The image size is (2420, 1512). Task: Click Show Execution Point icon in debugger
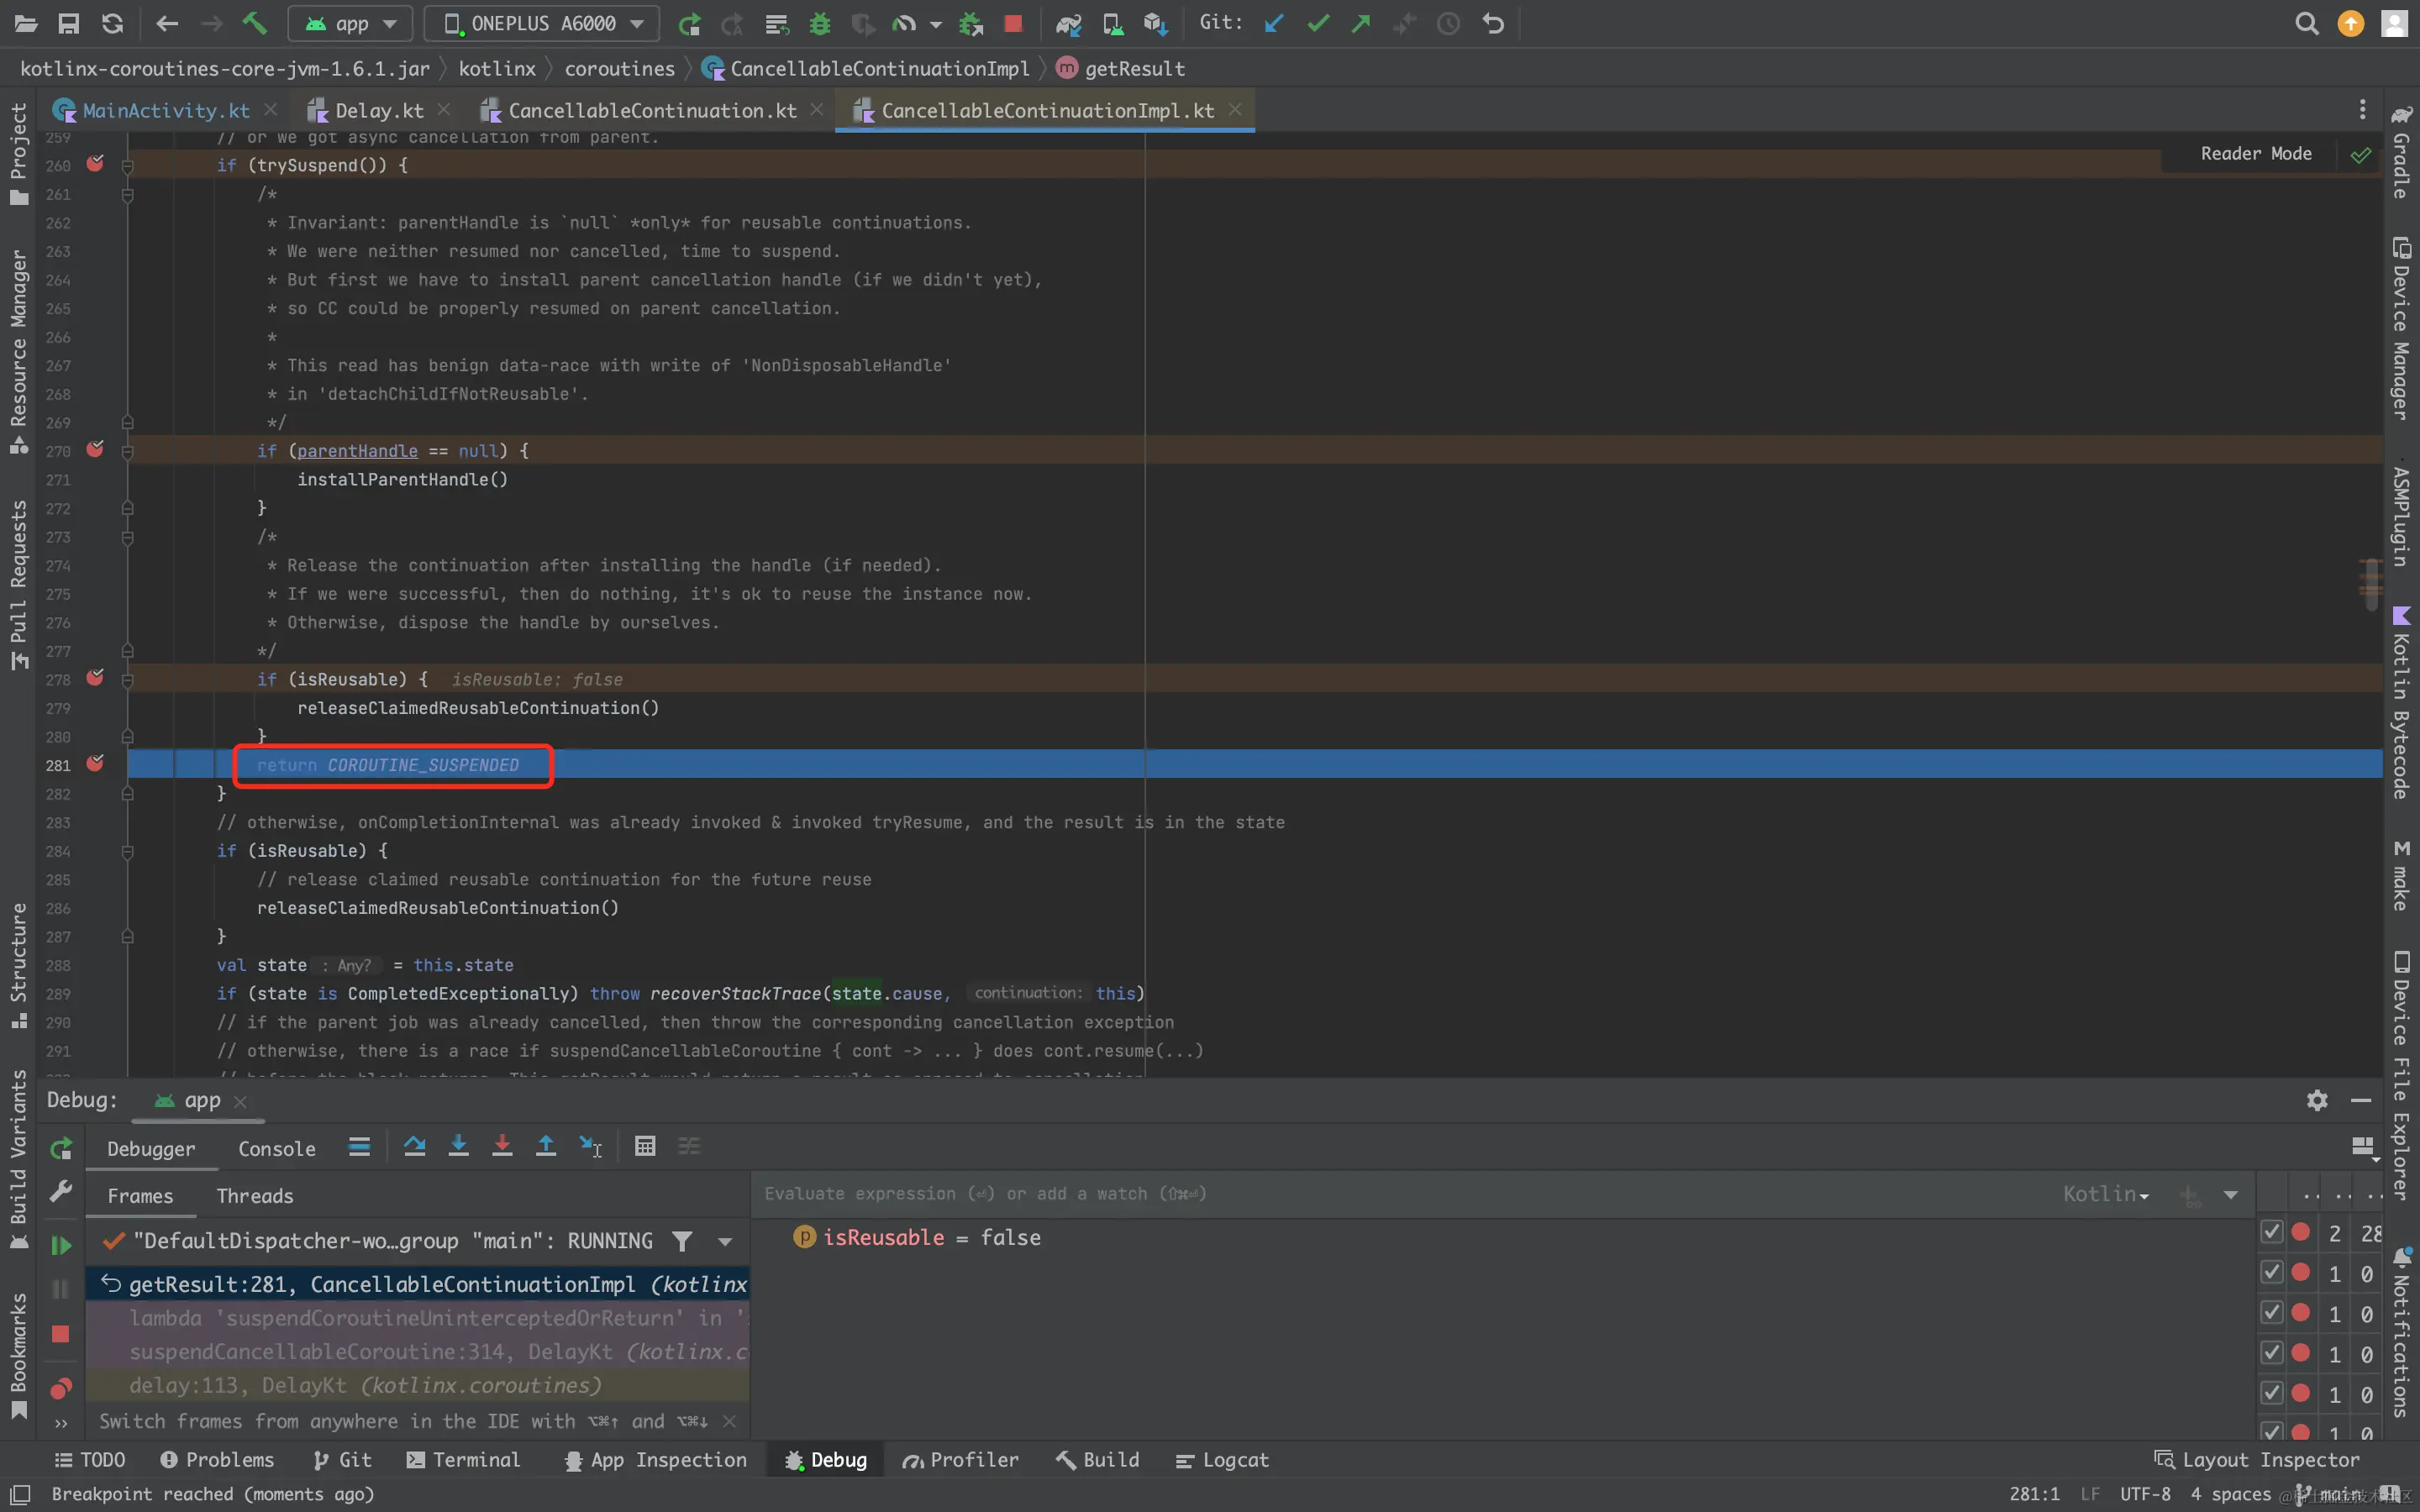click(x=359, y=1146)
